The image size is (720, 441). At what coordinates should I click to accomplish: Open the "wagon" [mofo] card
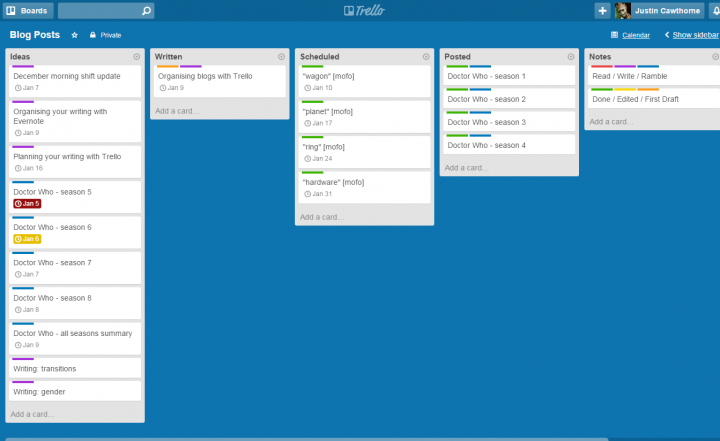pyautogui.click(x=365, y=81)
